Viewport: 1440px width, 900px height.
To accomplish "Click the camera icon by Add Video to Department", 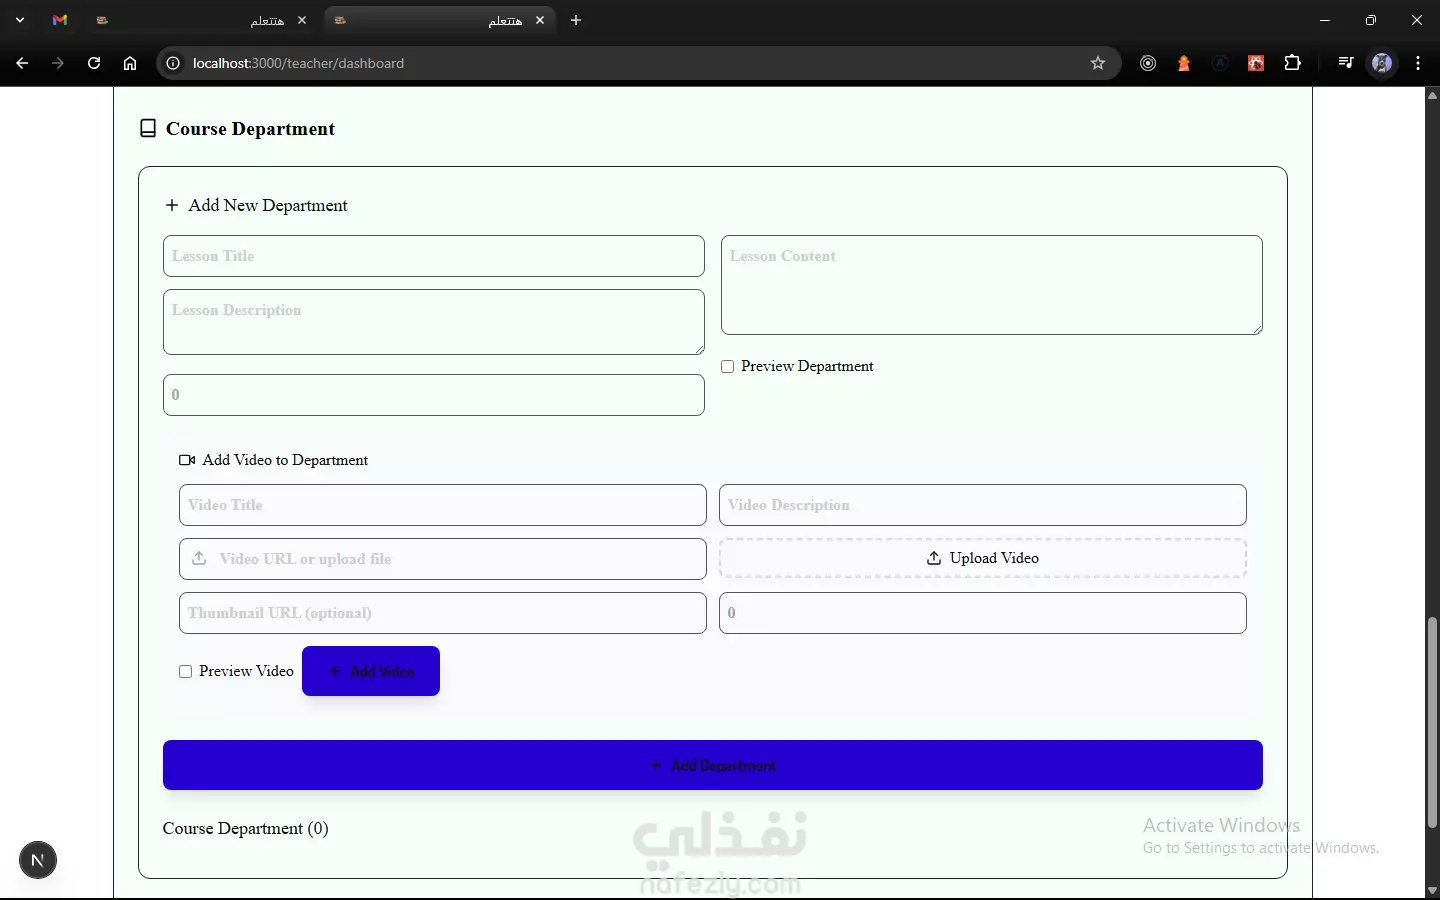I will coord(187,460).
